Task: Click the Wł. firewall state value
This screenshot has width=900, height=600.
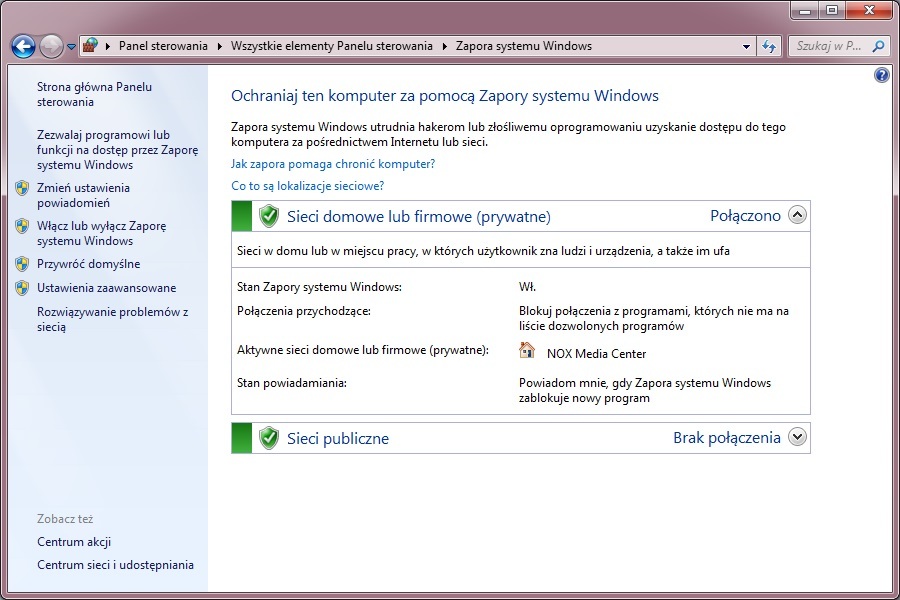Action: (527, 287)
